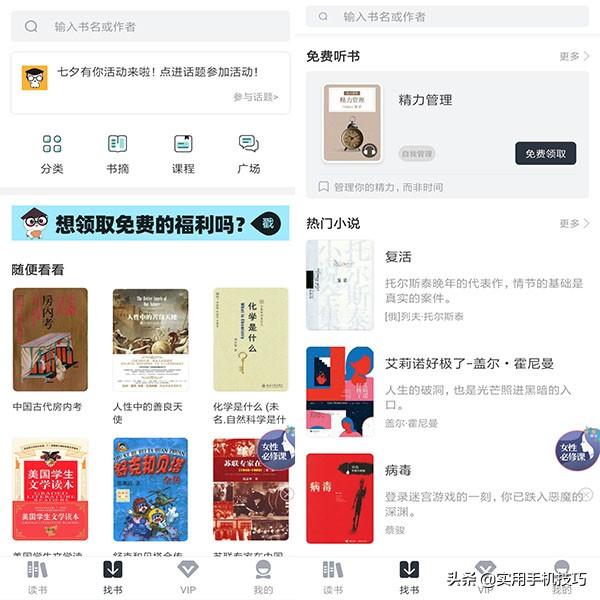Switch to the VIP tab in left bottom bar

pos(188,577)
